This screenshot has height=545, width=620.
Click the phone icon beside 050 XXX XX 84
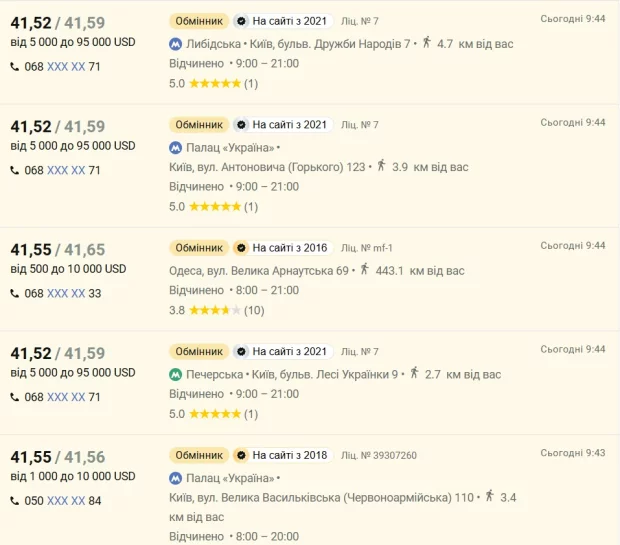15,501
